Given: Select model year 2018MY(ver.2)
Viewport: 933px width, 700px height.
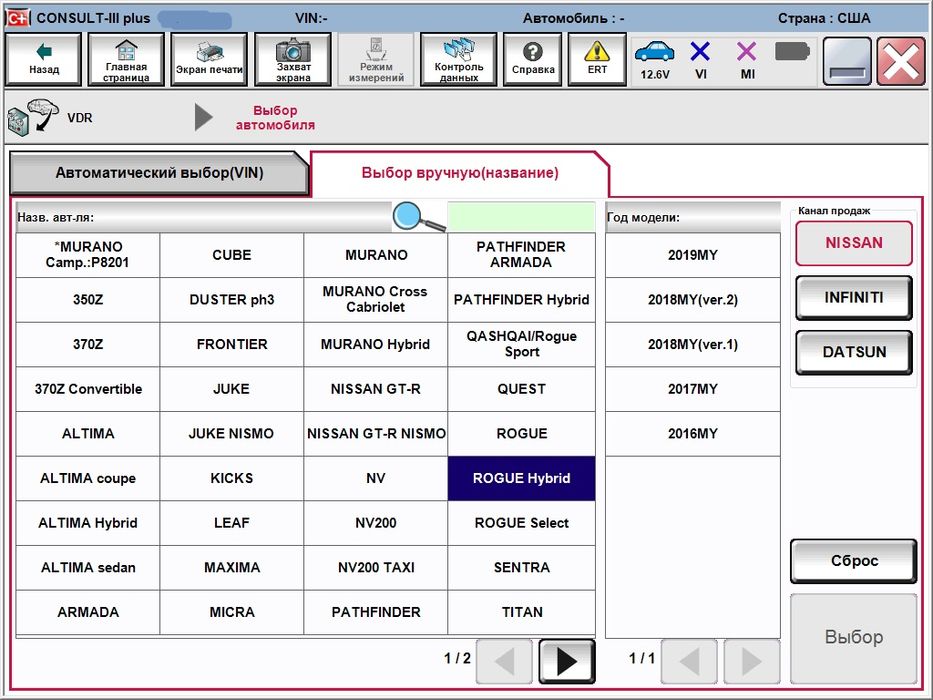Looking at the screenshot, I should tap(693, 299).
